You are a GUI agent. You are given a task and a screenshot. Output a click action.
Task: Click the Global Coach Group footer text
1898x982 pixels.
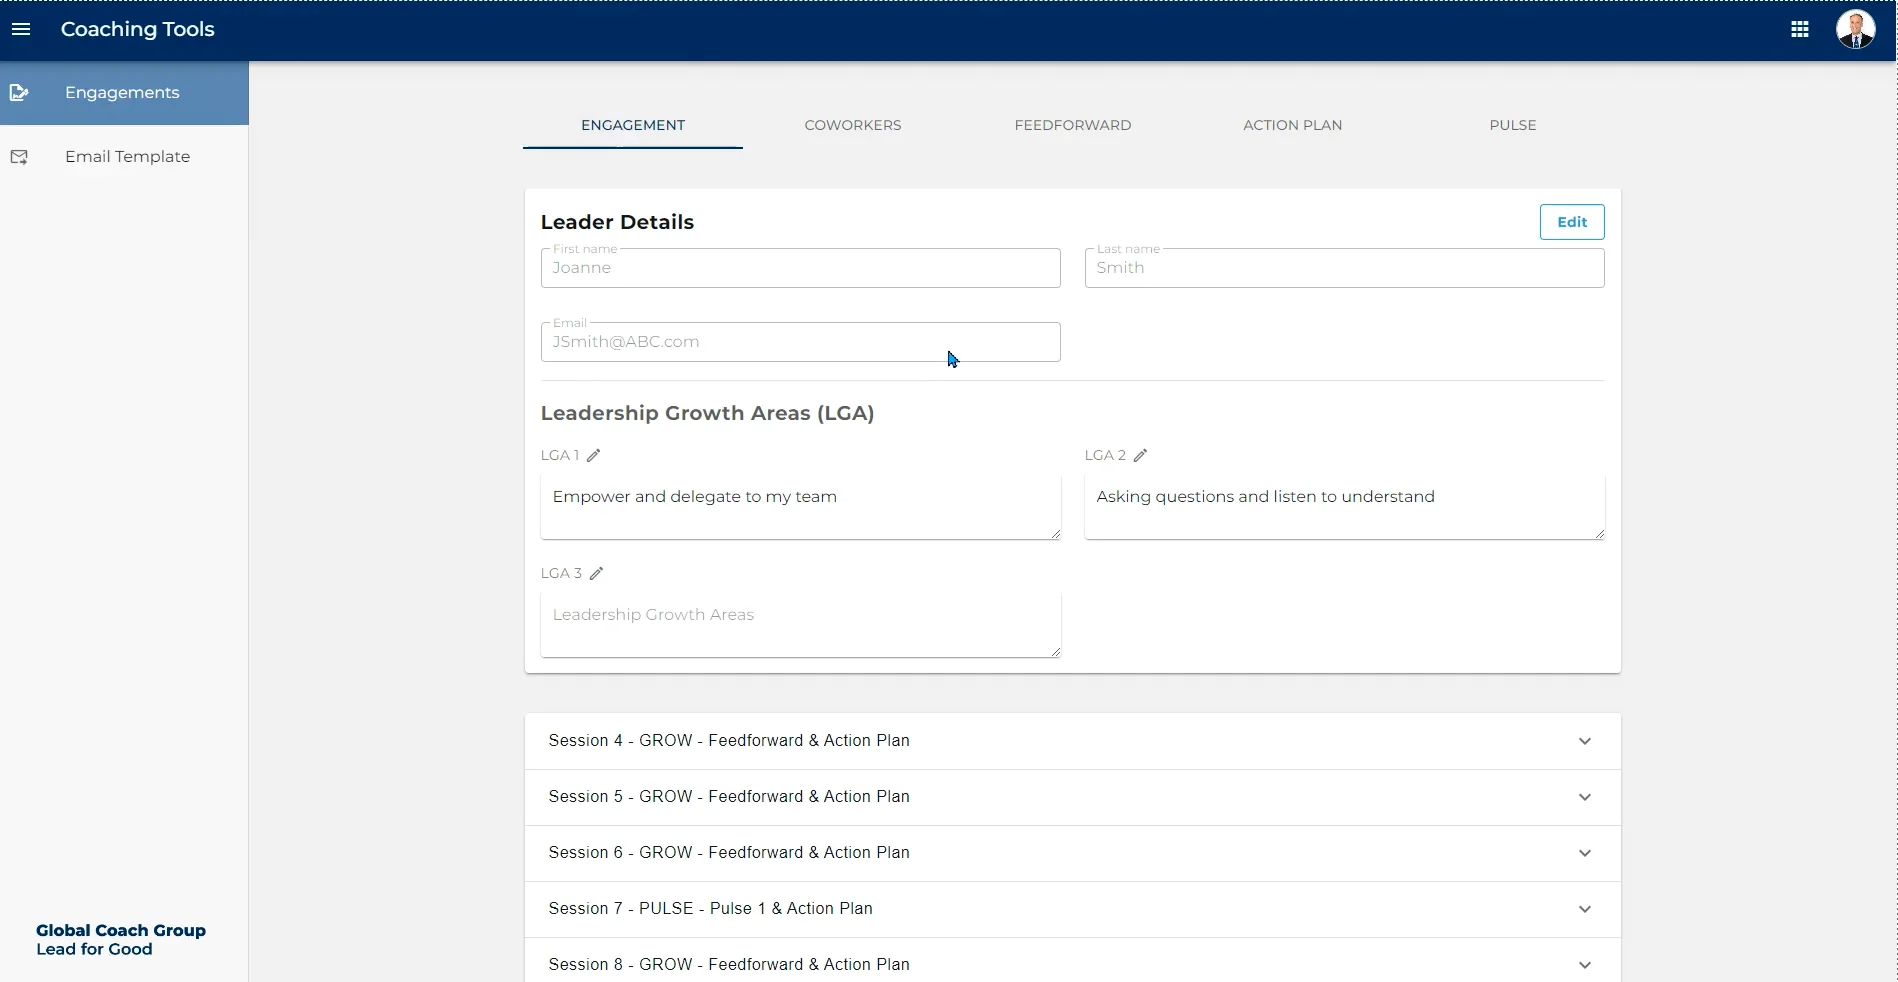coord(121,930)
